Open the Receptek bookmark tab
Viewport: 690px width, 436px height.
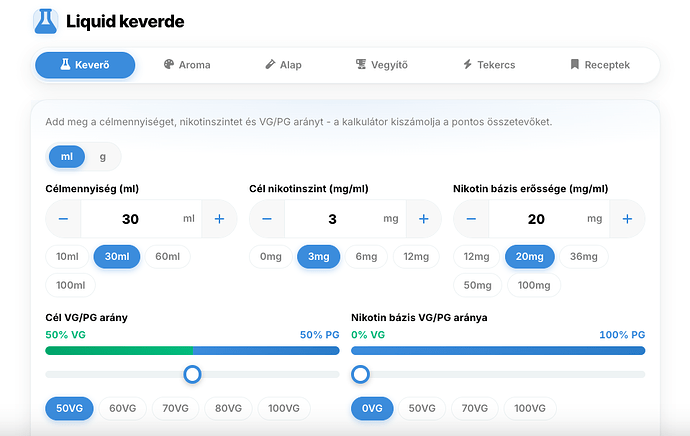click(600, 65)
